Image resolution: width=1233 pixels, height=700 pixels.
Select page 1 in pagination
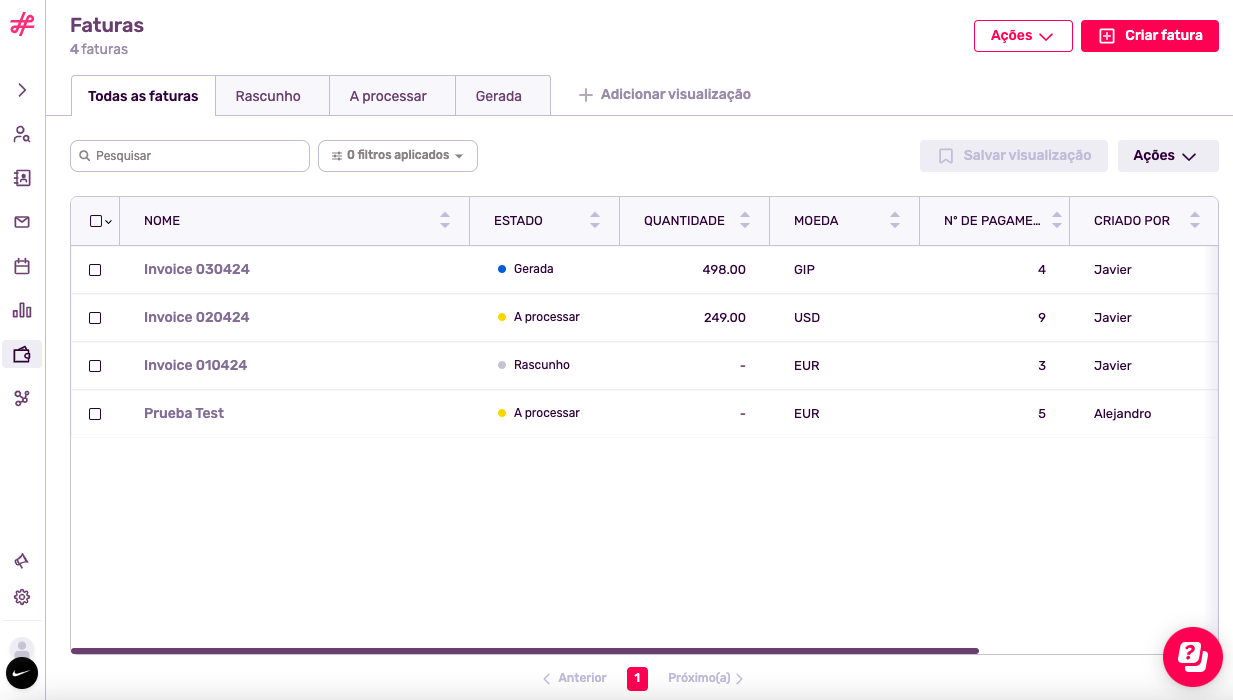tap(637, 678)
